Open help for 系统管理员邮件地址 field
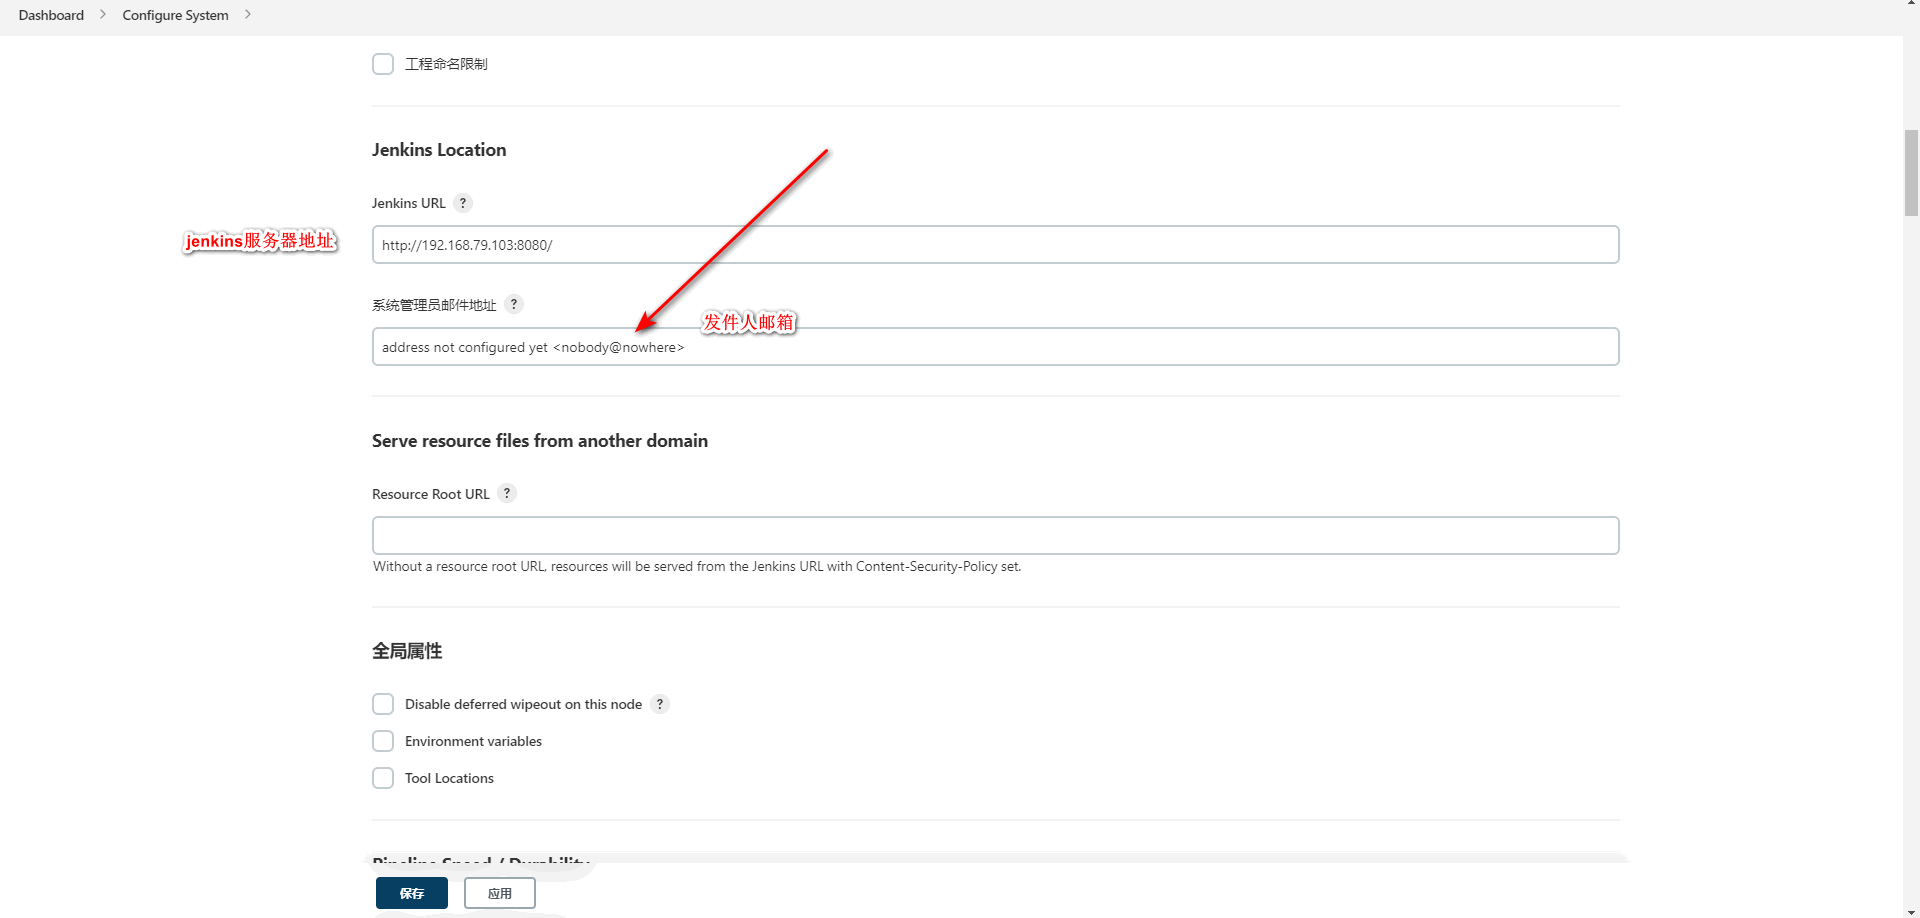 click(x=513, y=304)
